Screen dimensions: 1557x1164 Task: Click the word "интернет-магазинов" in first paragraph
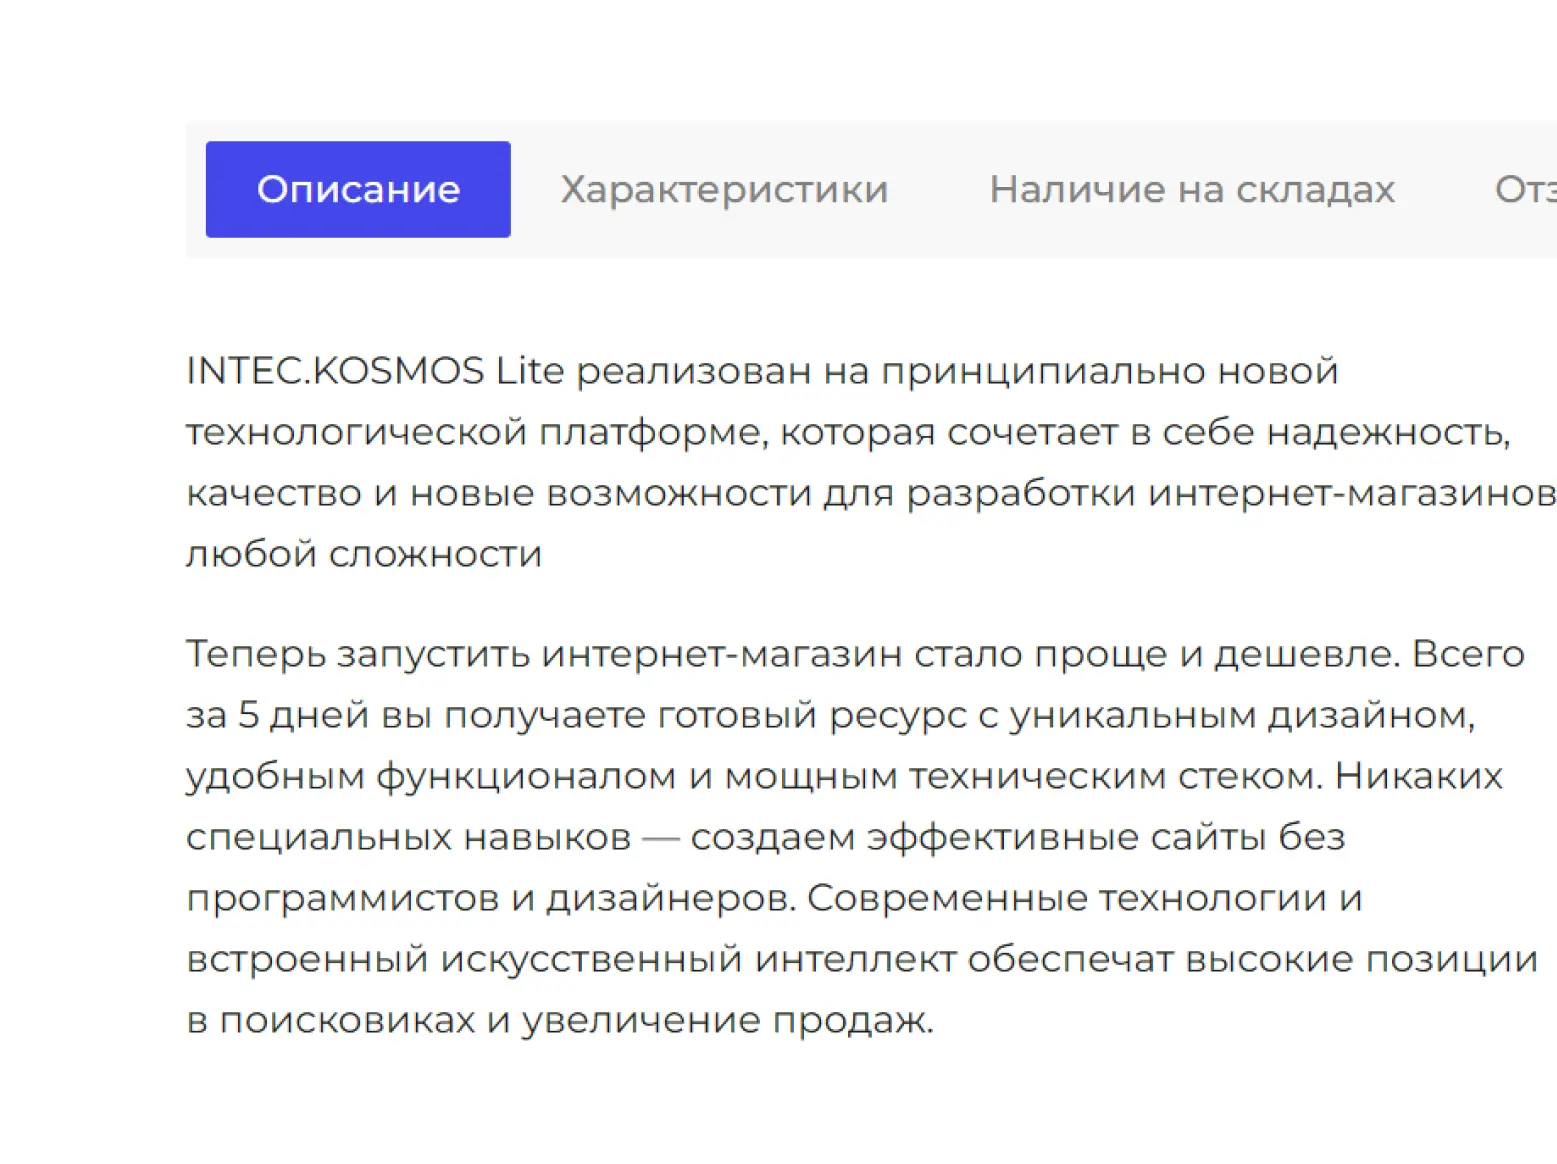click(1351, 493)
